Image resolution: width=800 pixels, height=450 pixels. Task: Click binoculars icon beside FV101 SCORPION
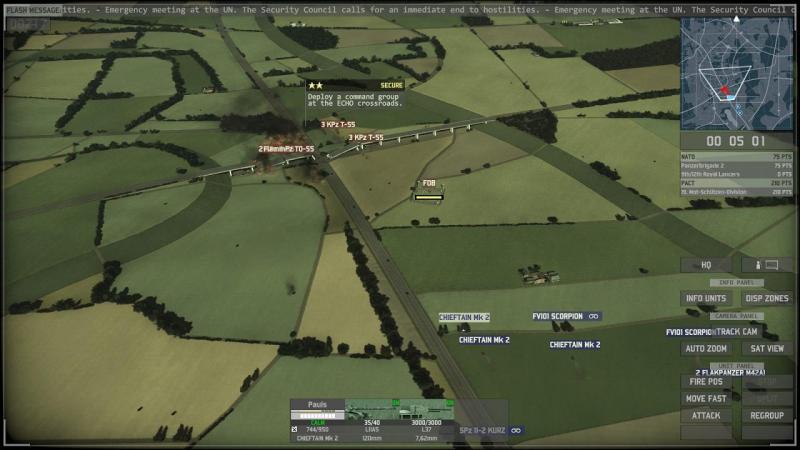click(x=593, y=316)
